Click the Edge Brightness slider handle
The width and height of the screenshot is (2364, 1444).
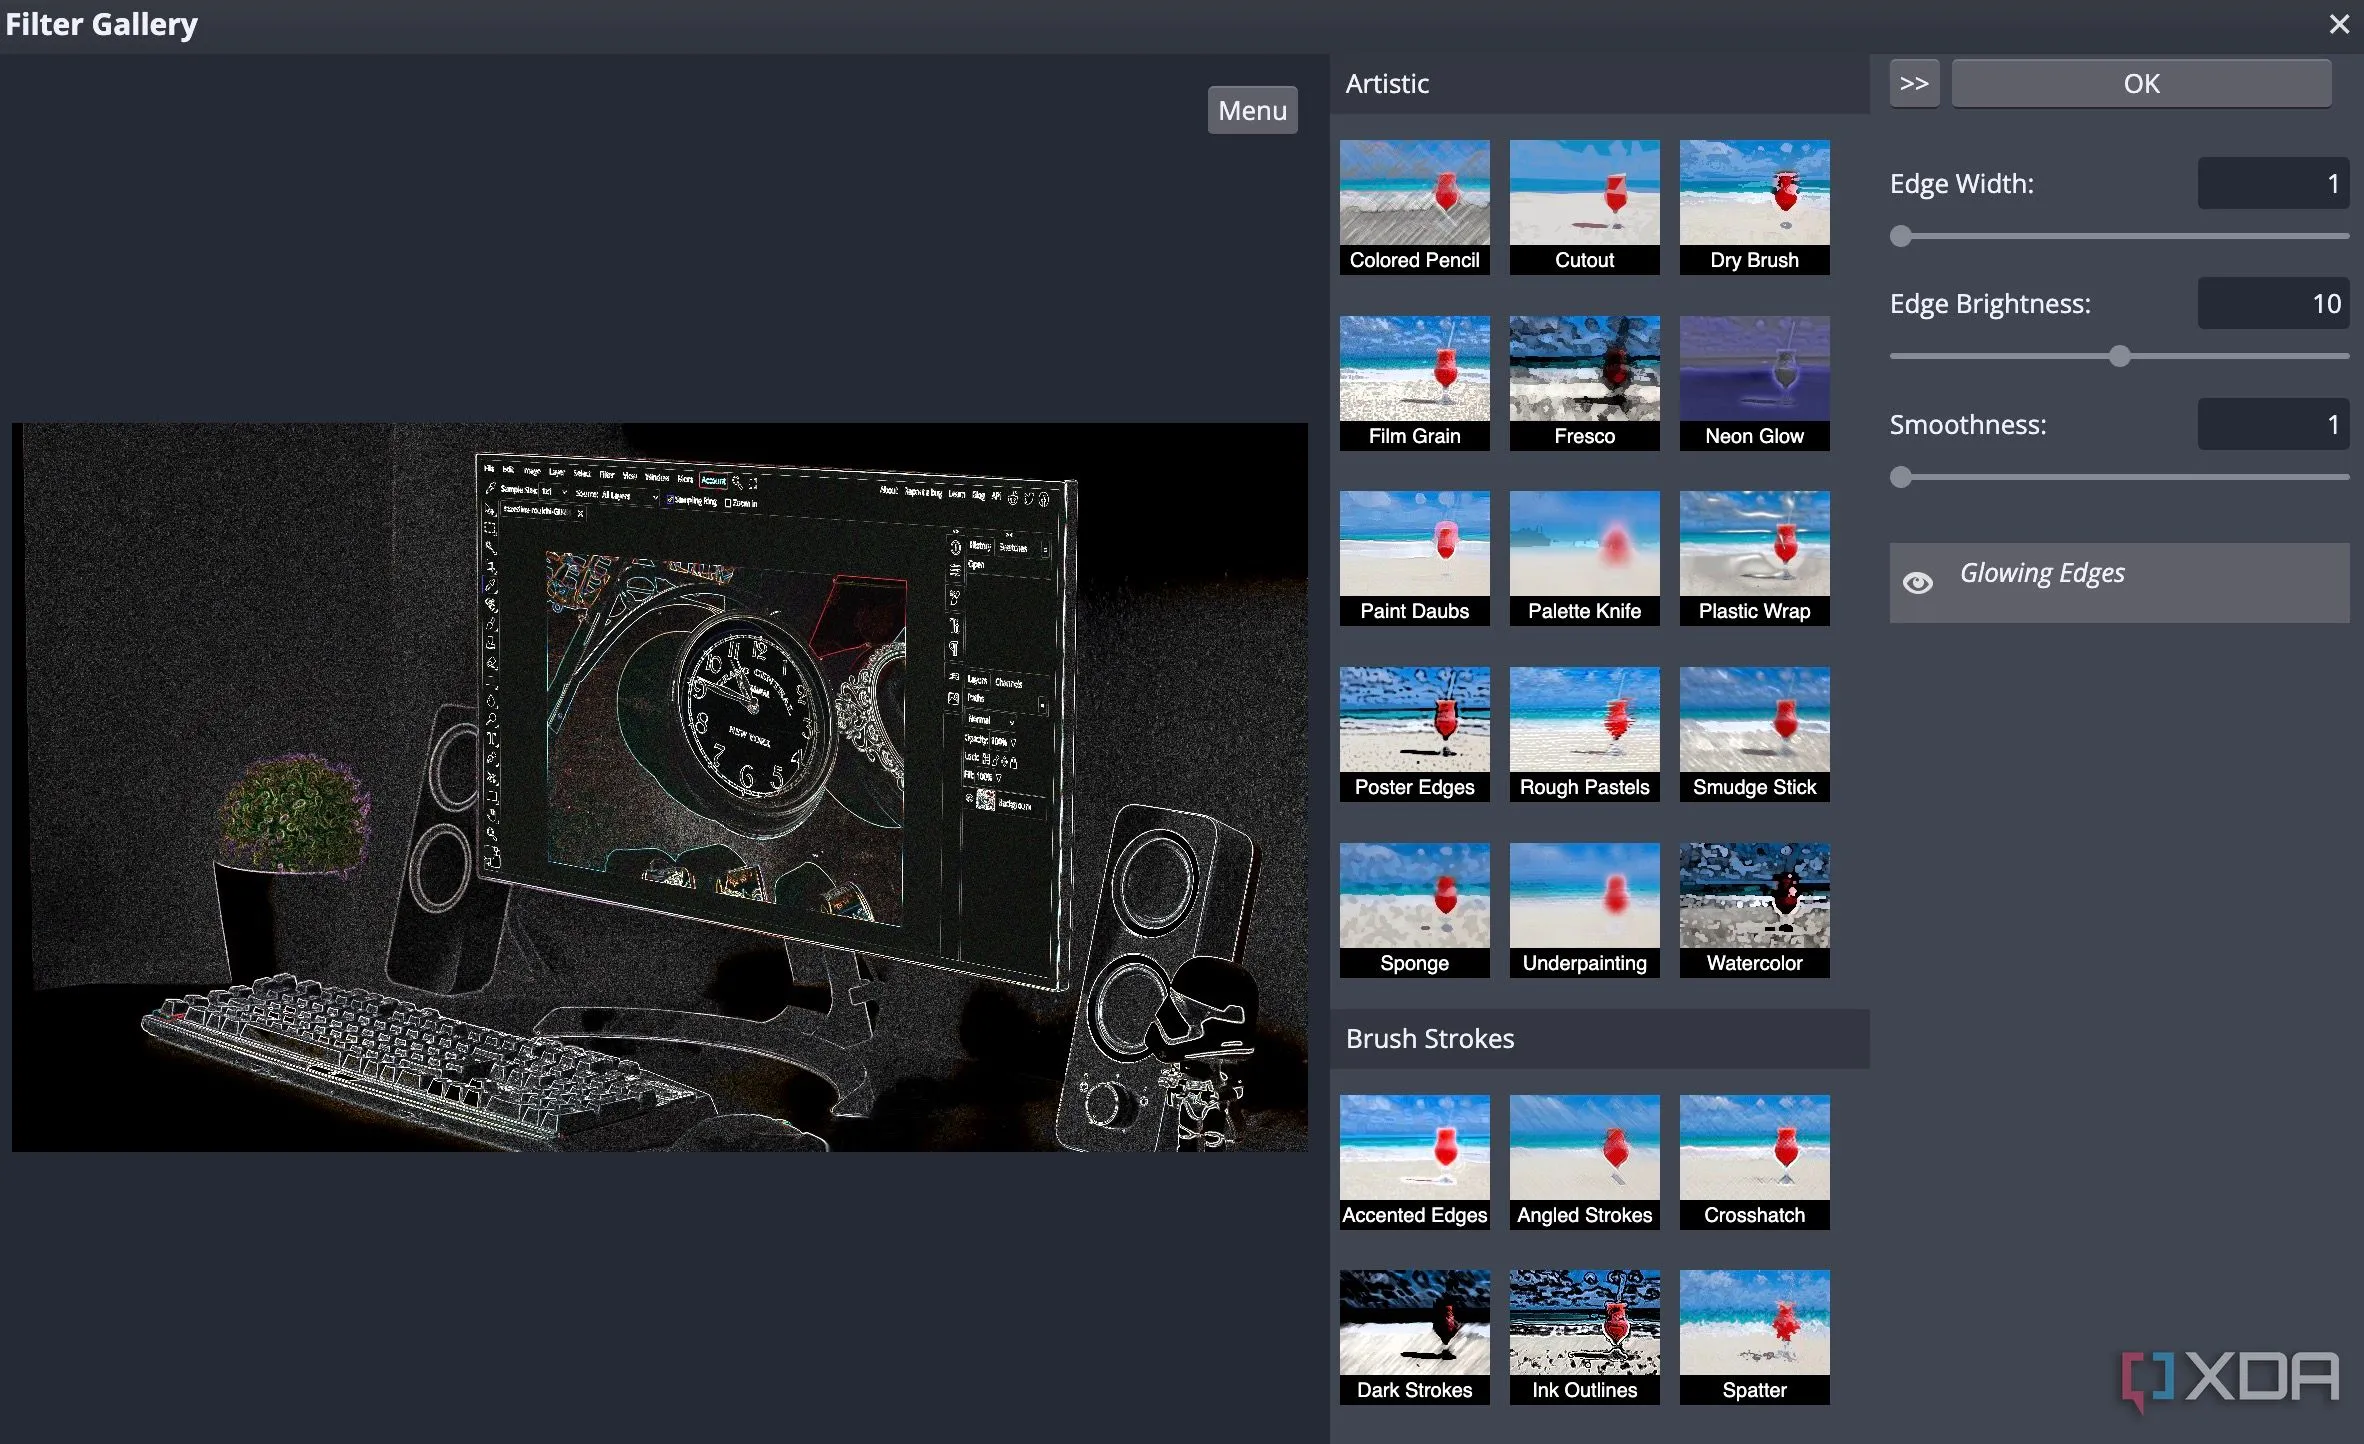click(2119, 357)
